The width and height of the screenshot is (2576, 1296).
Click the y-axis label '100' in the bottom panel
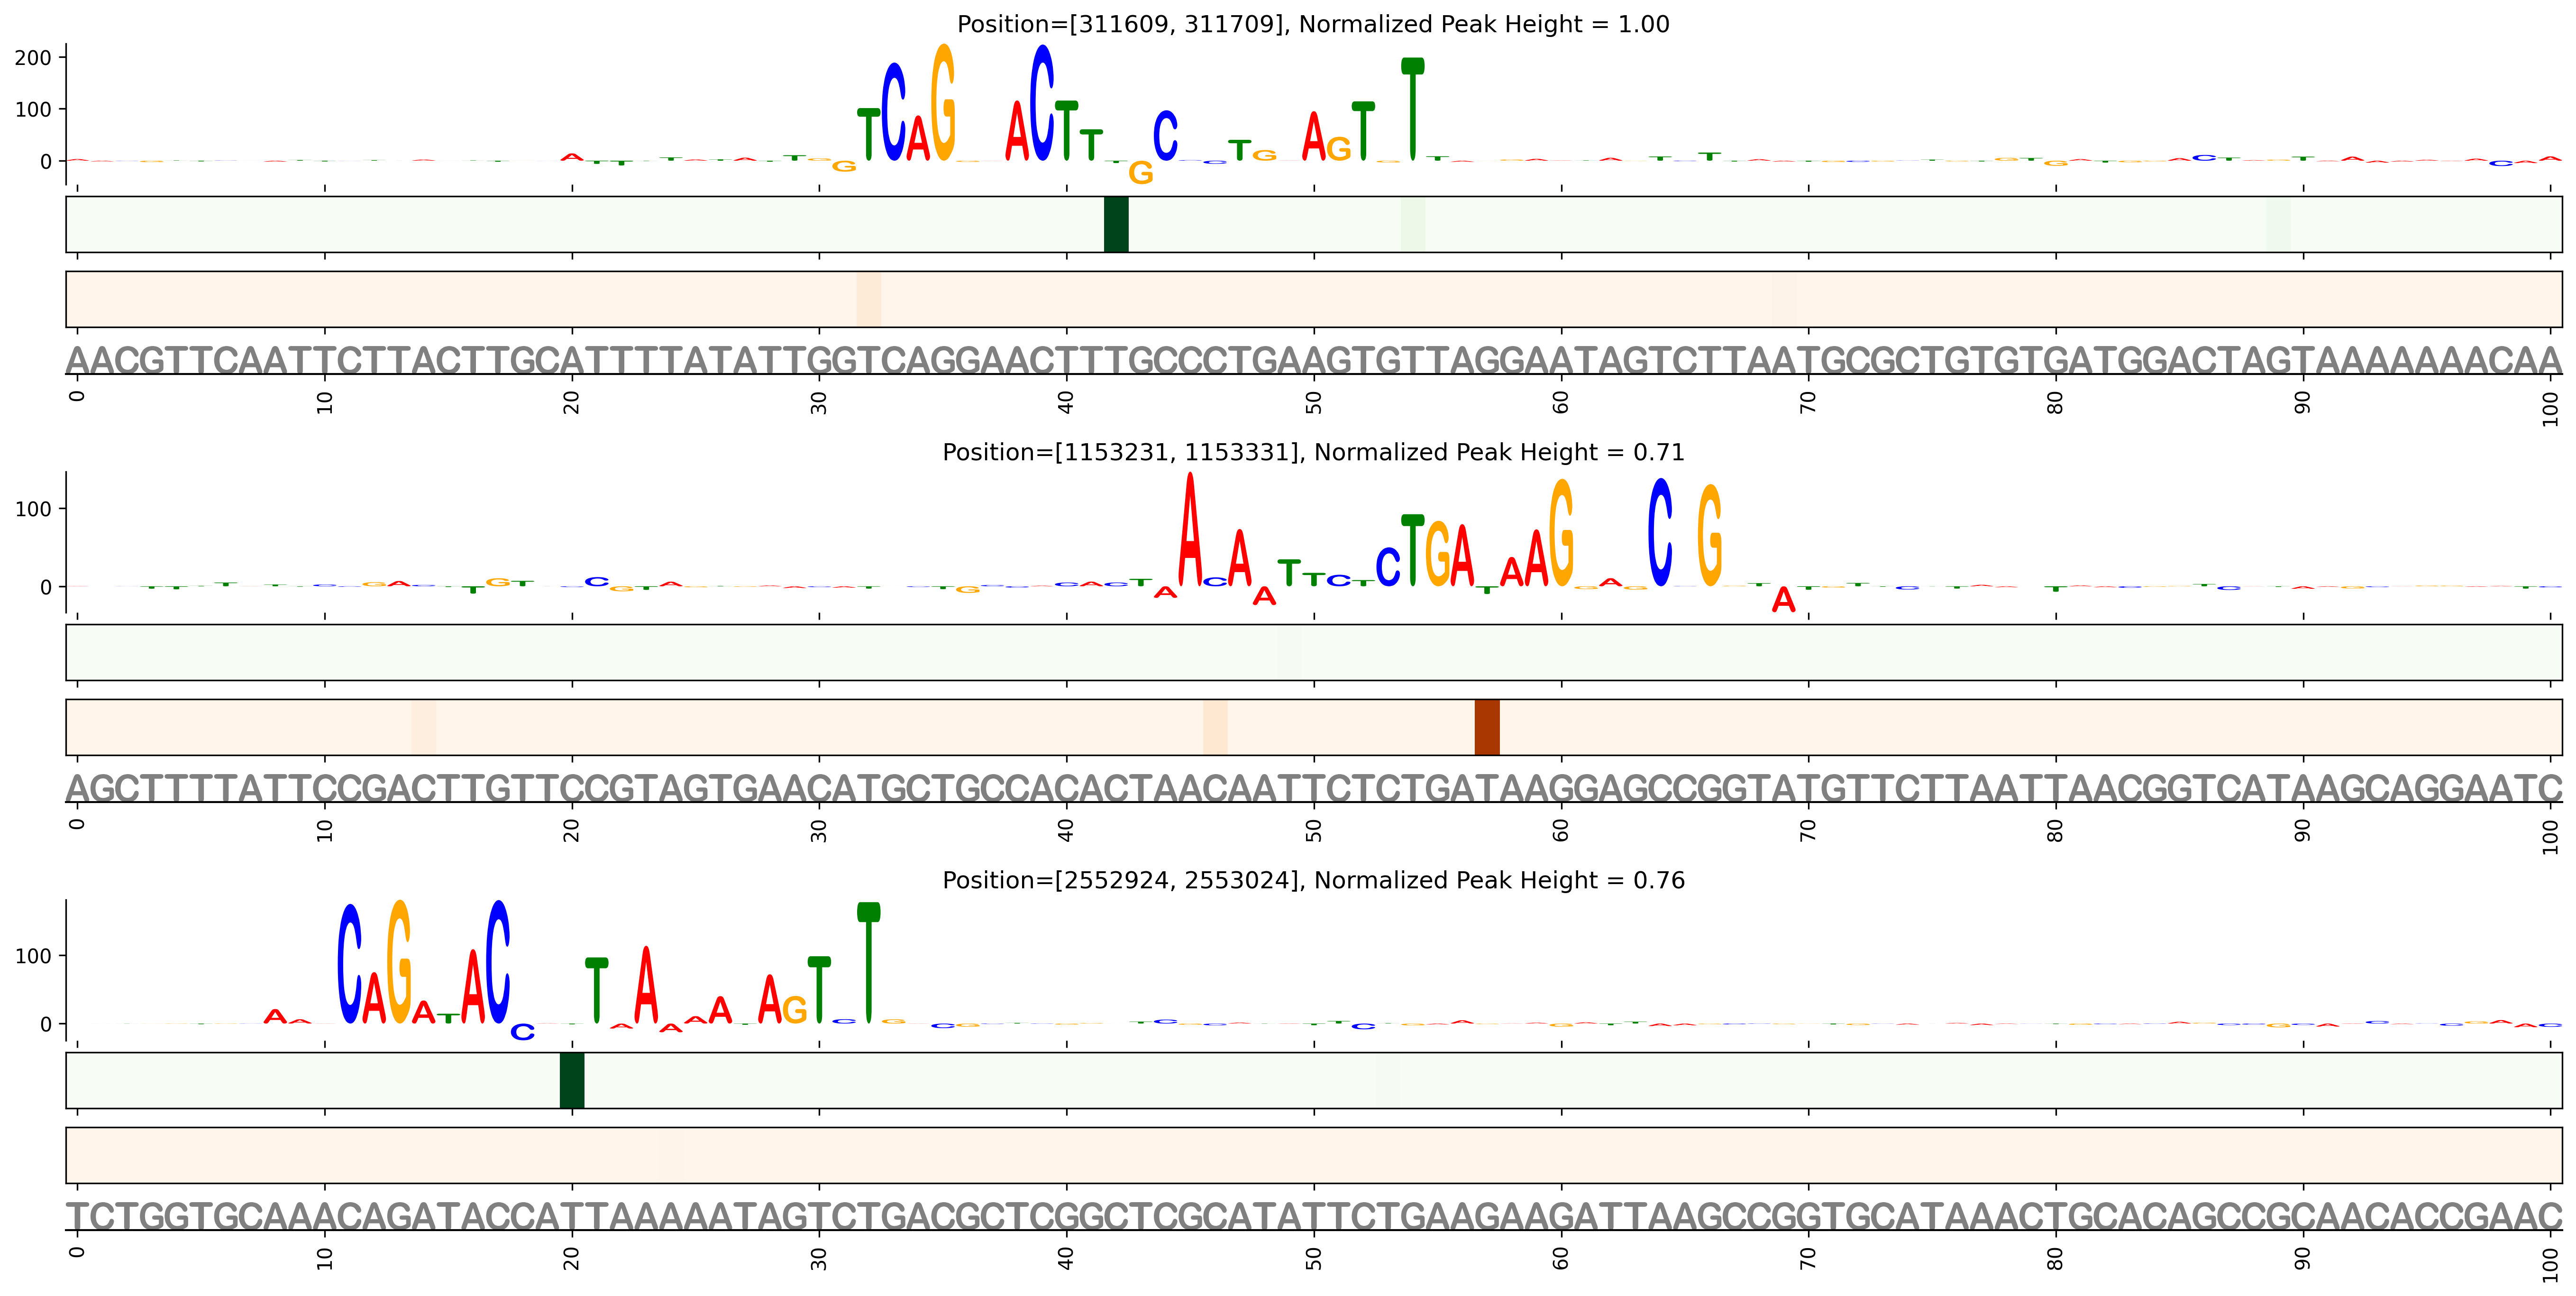coord(33,956)
